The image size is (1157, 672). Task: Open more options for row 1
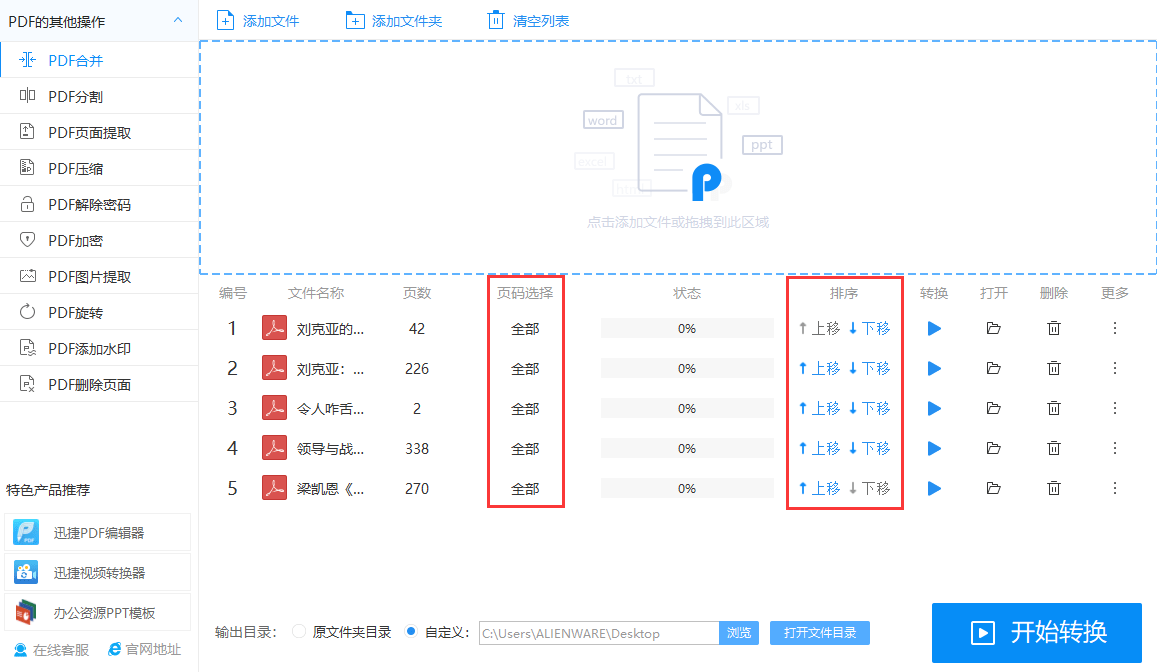(1115, 328)
